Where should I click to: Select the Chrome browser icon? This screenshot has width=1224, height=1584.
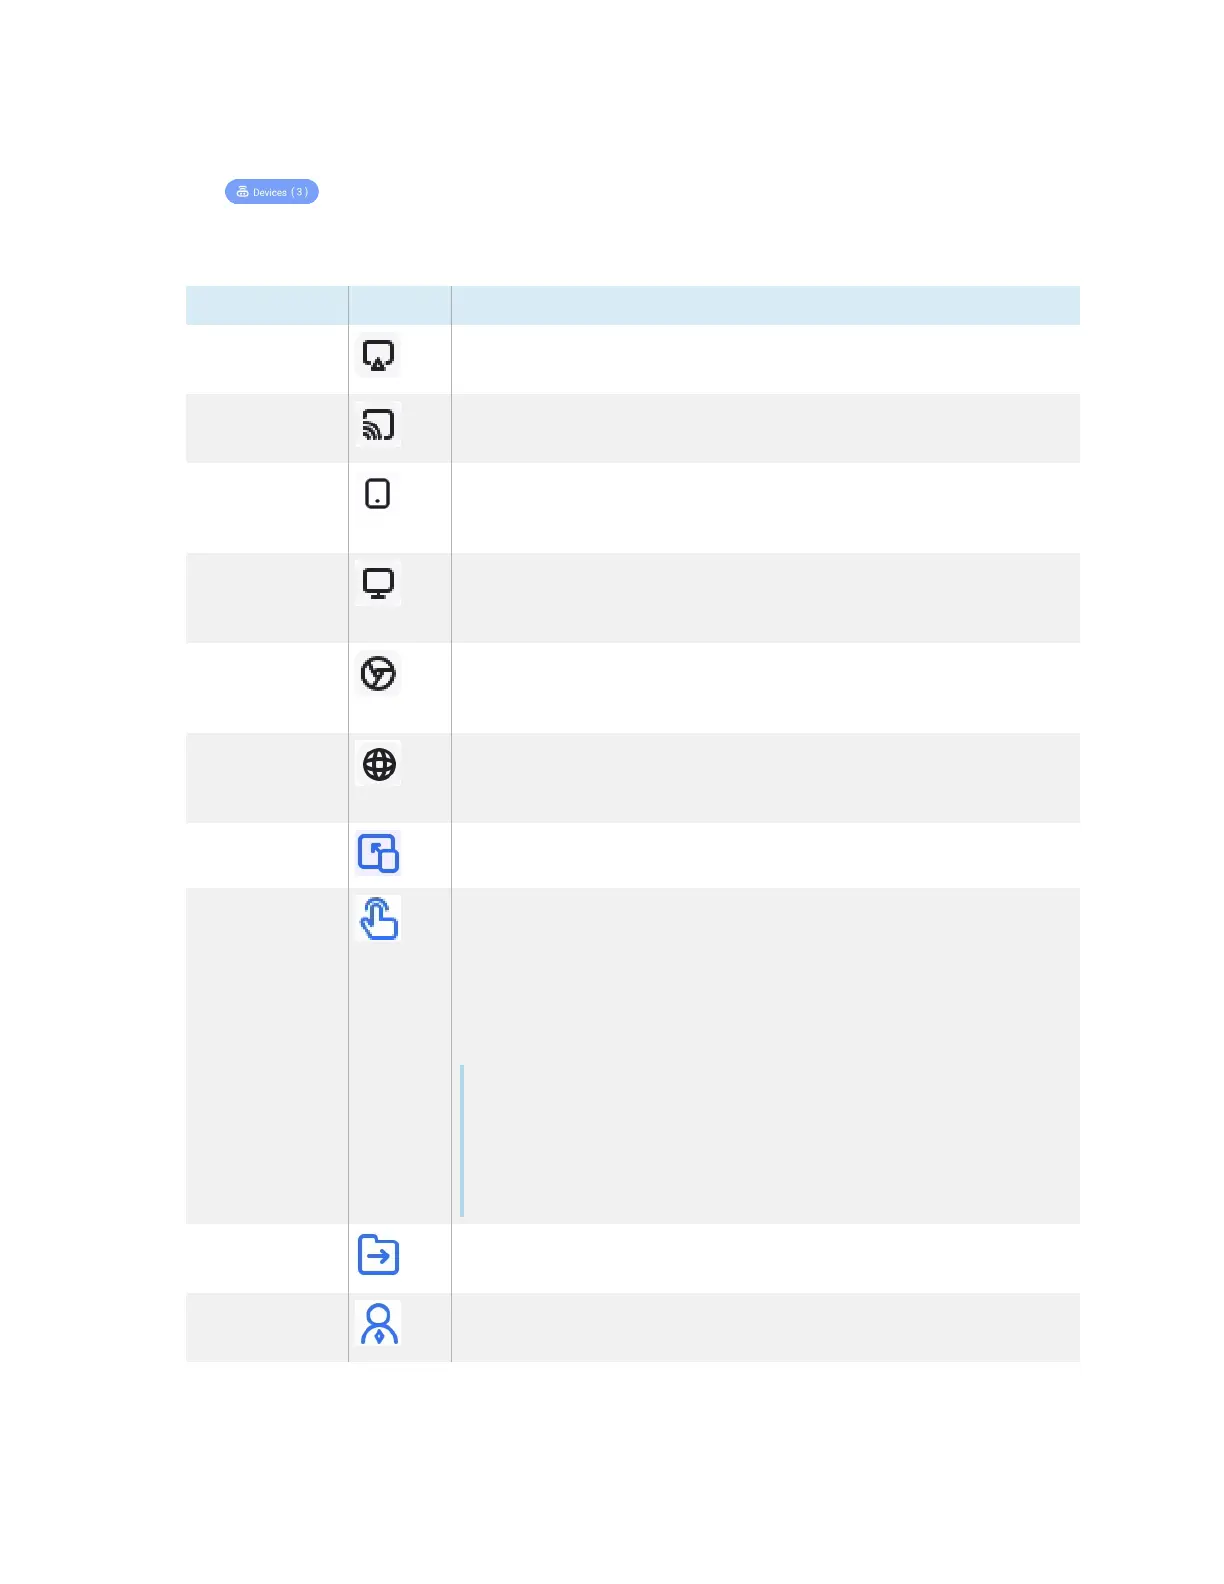pos(378,673)
